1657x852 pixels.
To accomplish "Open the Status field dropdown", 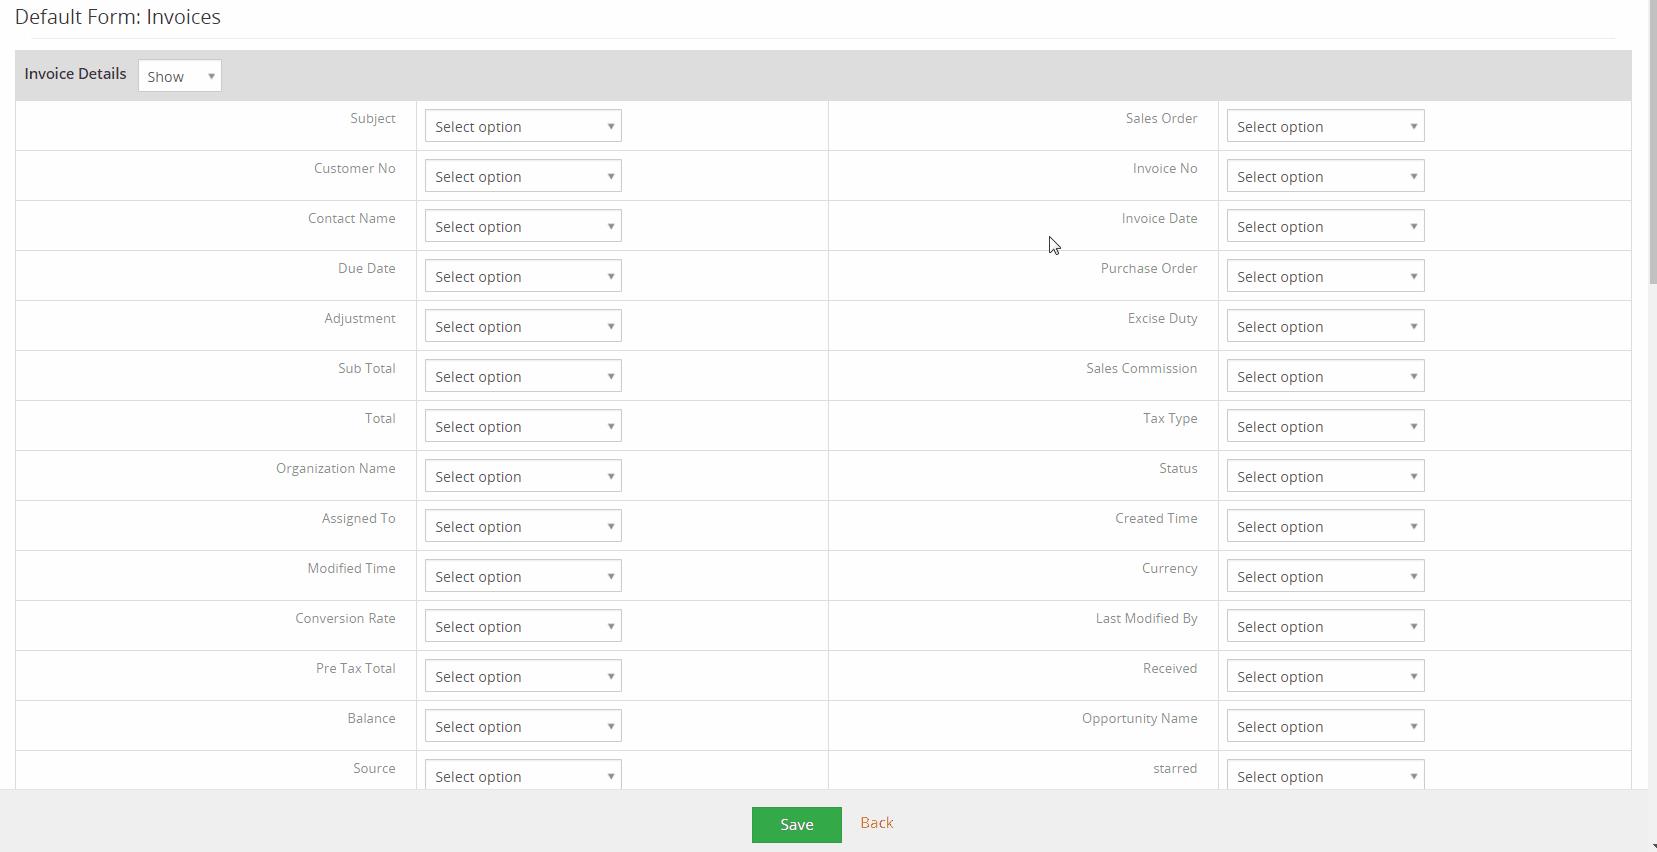I will (1325, 476).
